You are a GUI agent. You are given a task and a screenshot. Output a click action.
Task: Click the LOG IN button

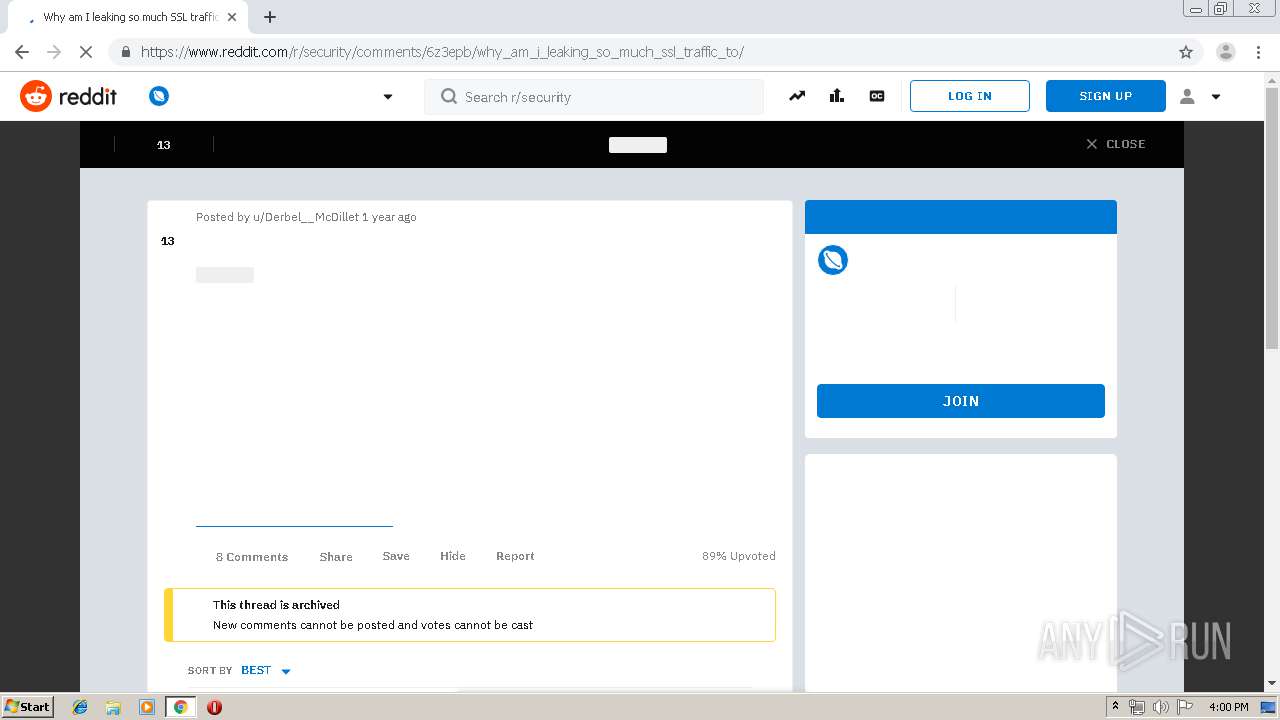coord(970,96)
